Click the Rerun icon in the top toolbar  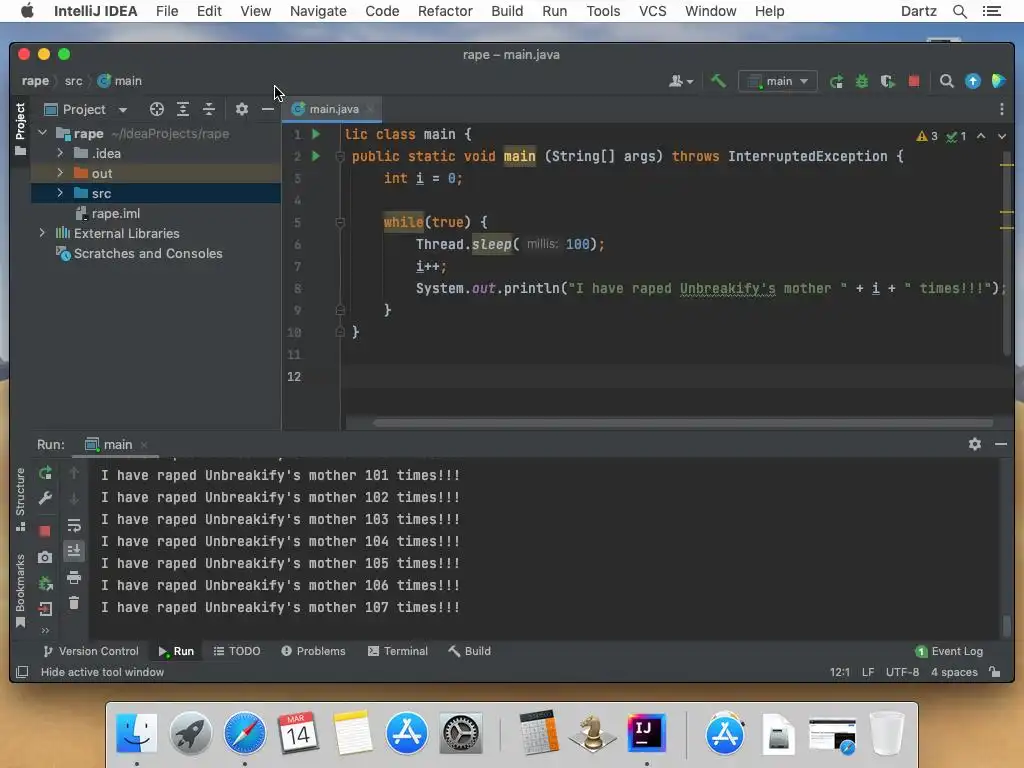tap(836, 81)
